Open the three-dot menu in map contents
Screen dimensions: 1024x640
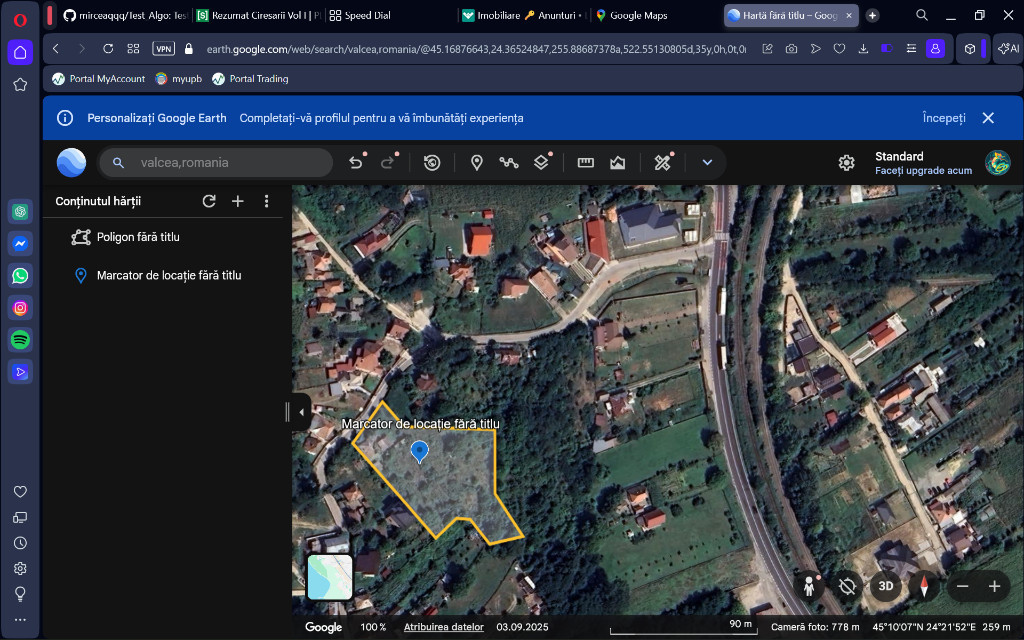[266, 201]
